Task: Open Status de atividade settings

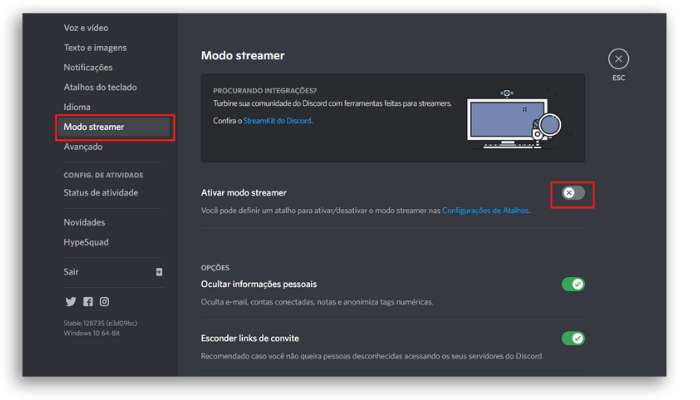Action: (x=101, y=193)
